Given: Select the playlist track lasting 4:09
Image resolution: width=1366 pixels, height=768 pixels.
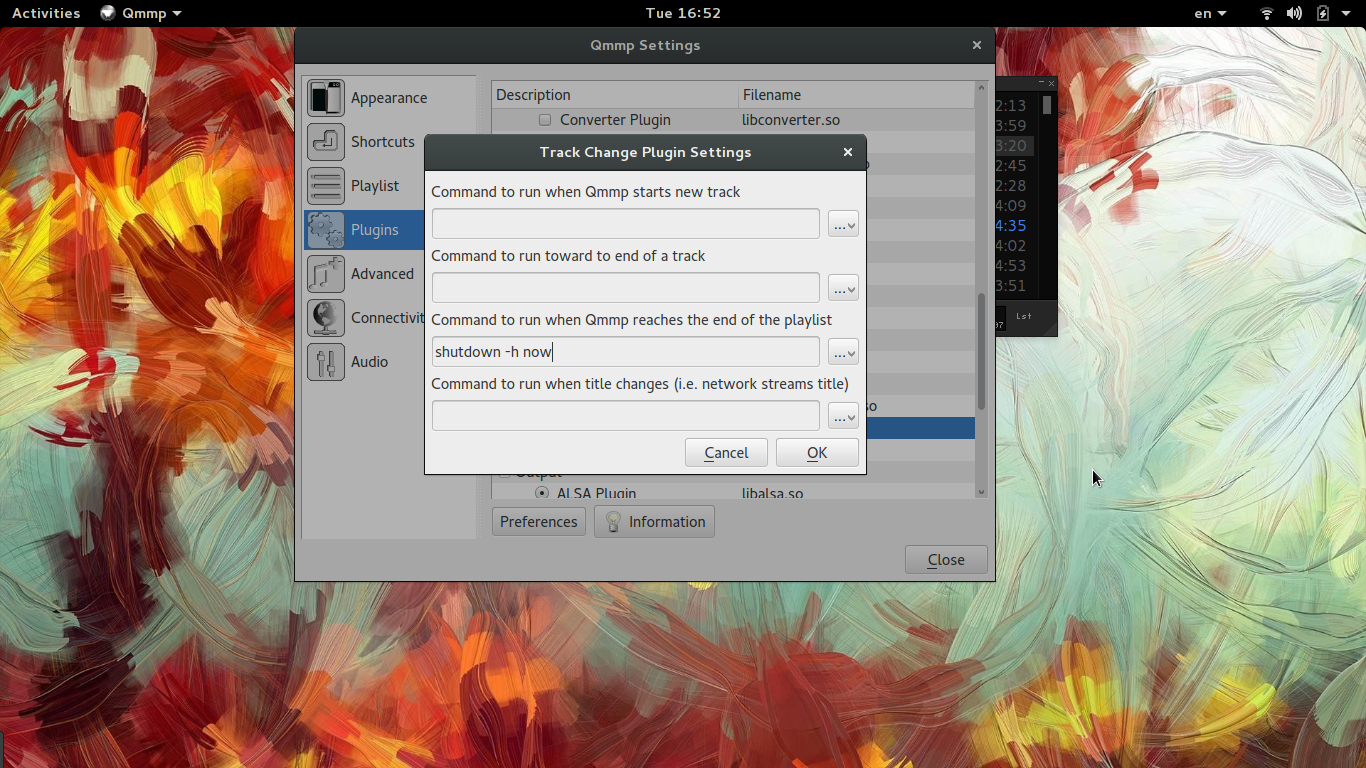Looking at the screenshot, I should point(1011,206).
